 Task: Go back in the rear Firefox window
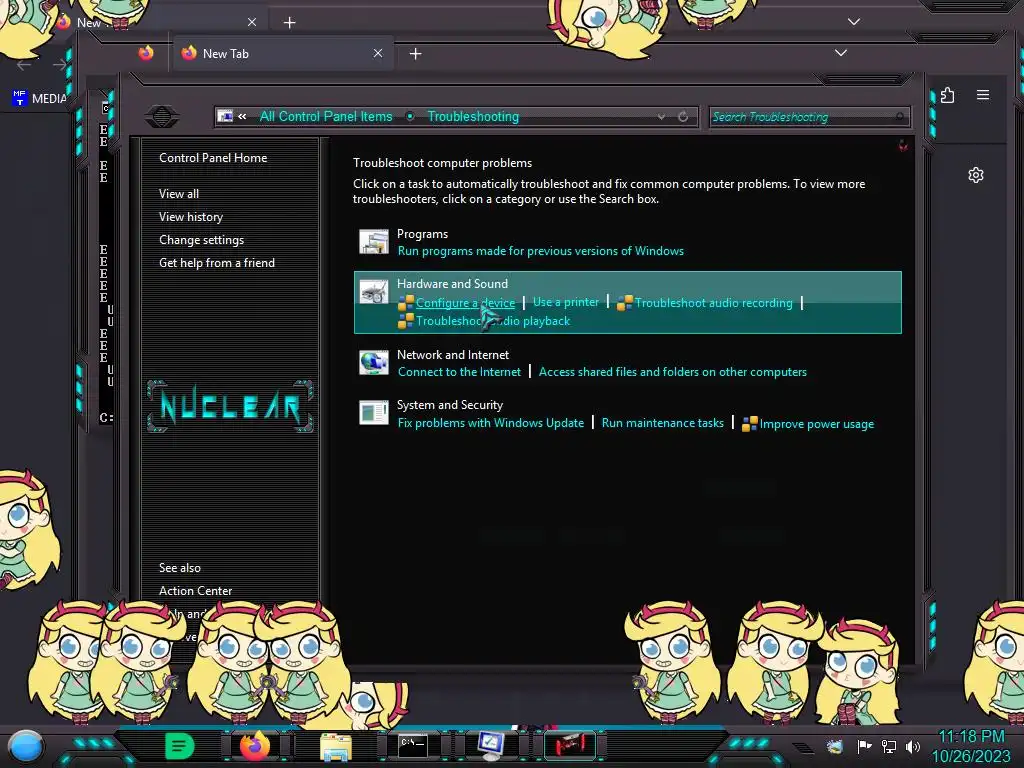pos(24,65)
